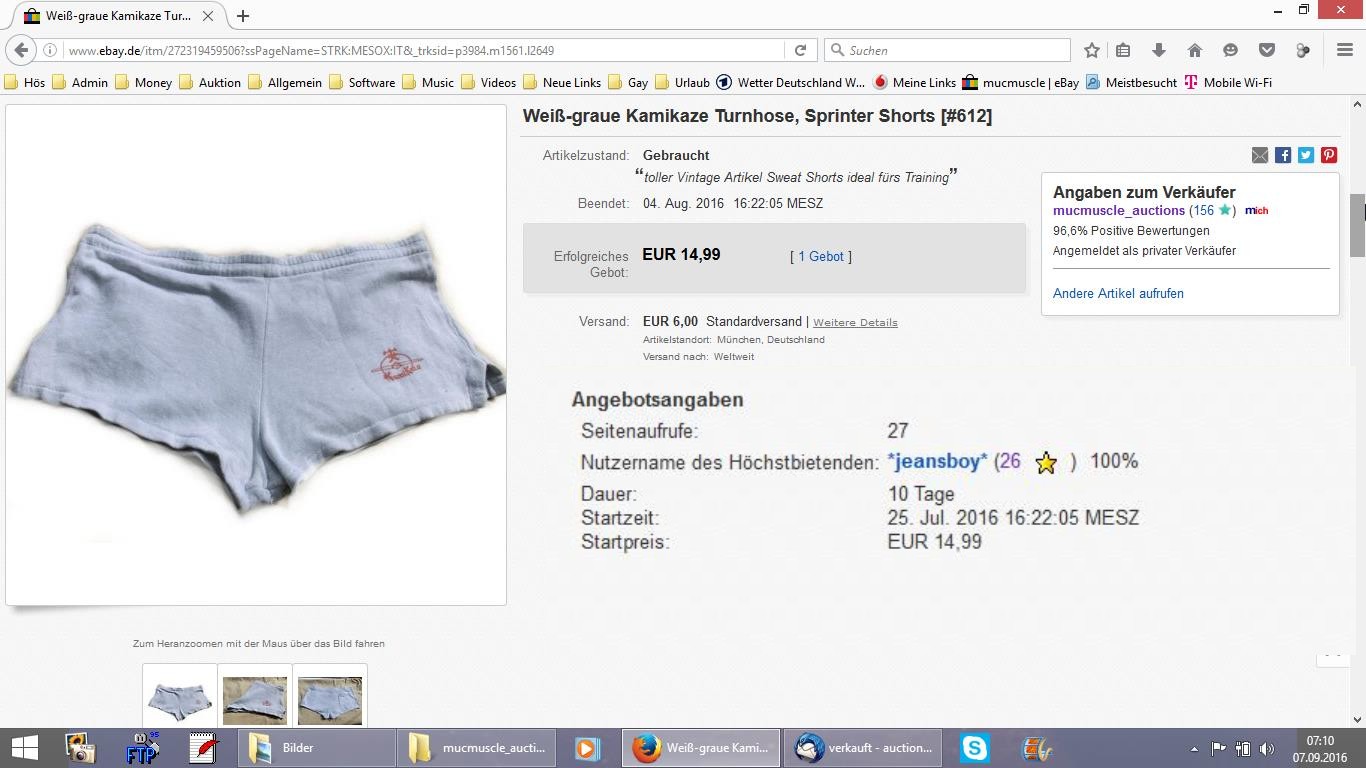Open bidder *jeansboy* profile link
This screenshot has height=768, width=1366.
[x=937, y=461]
